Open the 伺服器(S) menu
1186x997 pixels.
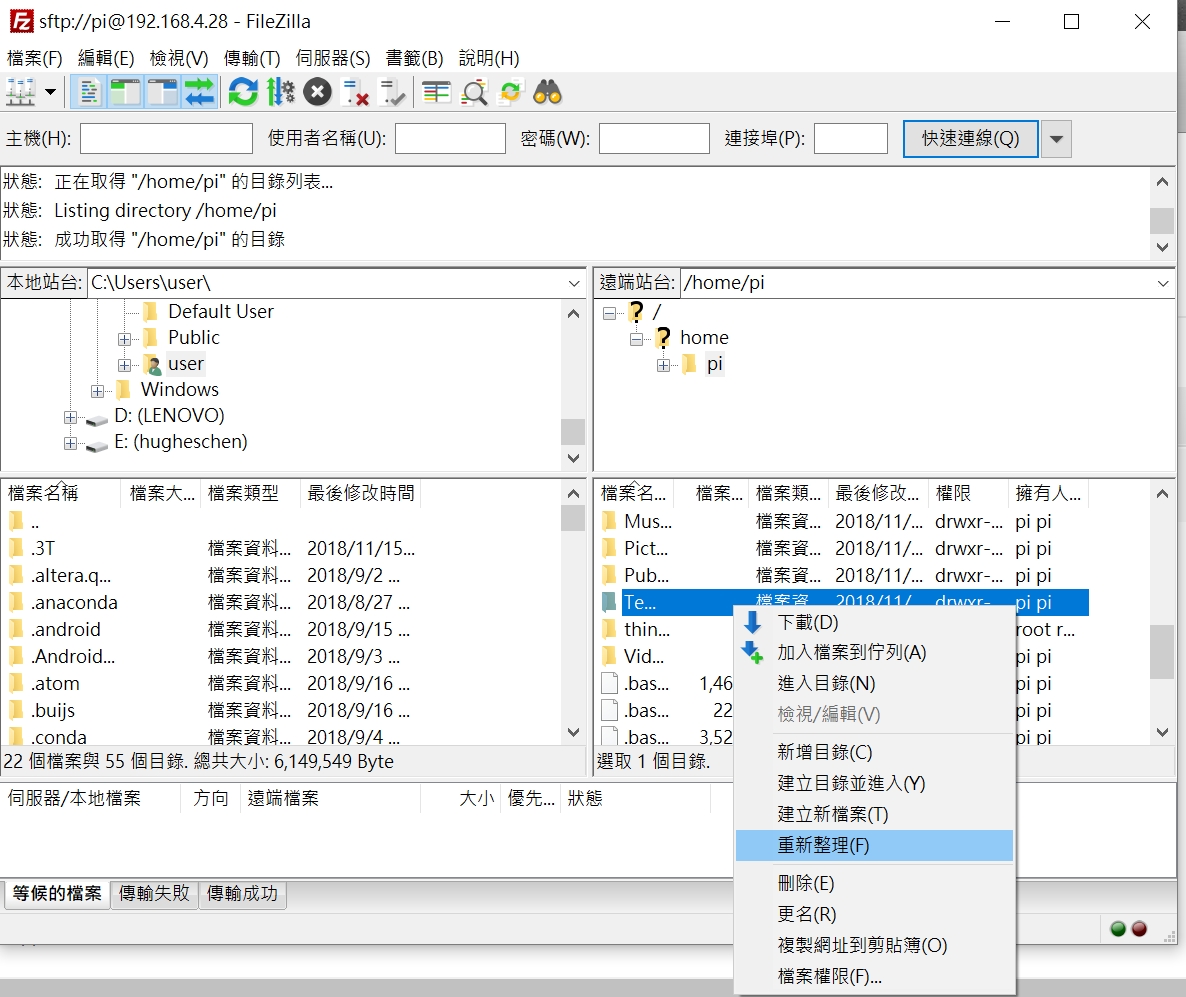pyautogui.click(x=330, y=58)
